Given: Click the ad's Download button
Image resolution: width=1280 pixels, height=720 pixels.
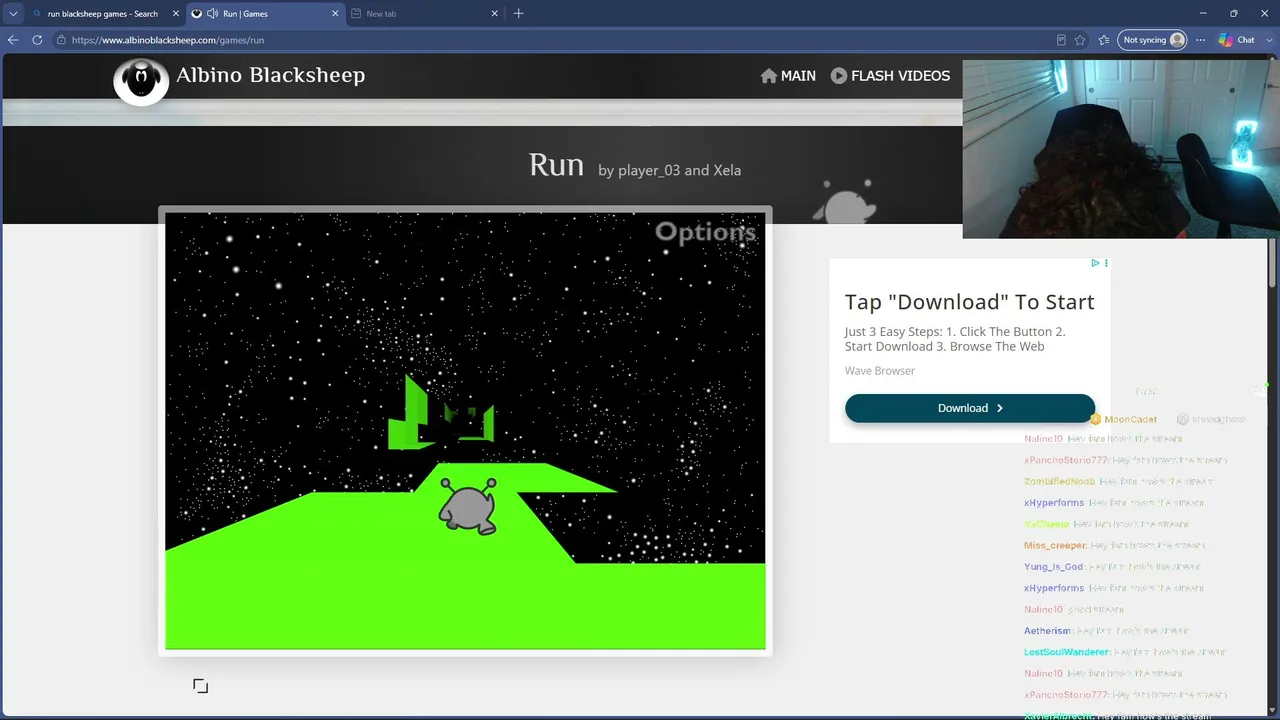Looking at the screenshot, I should [x=970, y=408].
